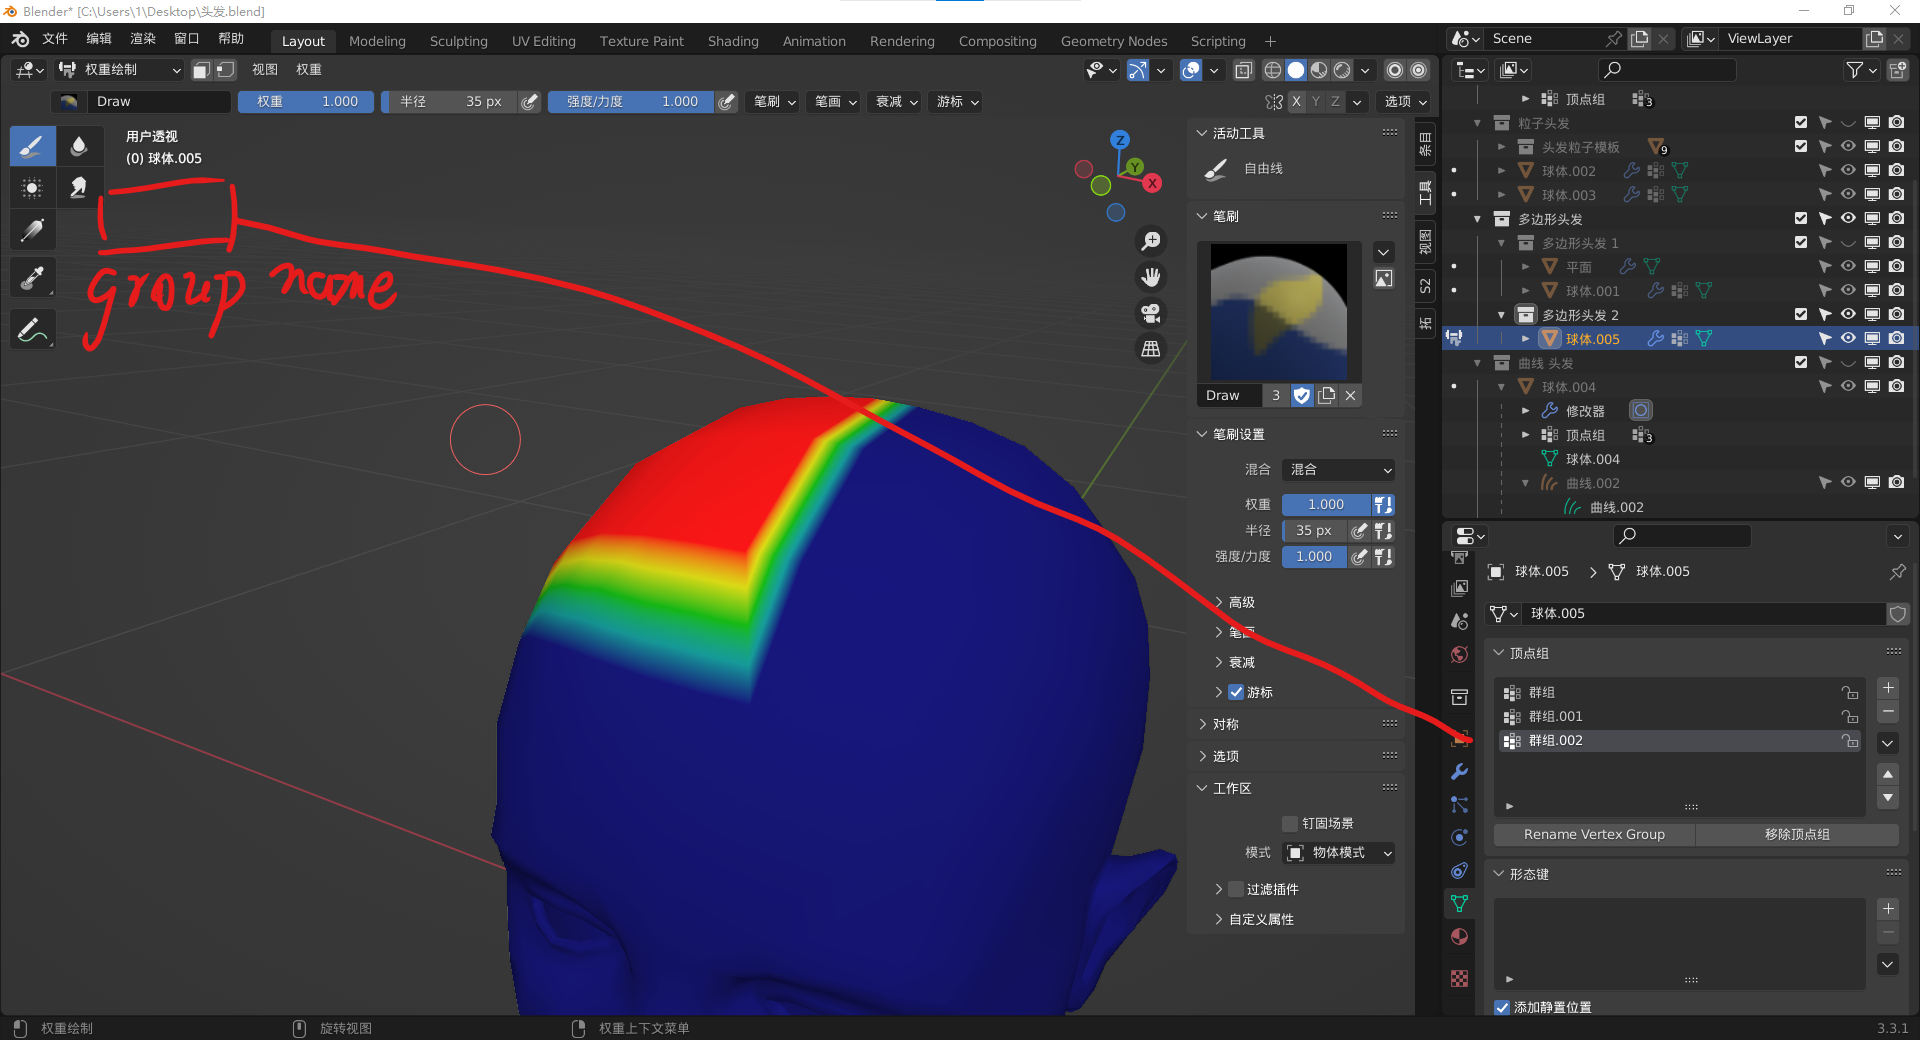Open the 选项 header button

pos(1405,102)
